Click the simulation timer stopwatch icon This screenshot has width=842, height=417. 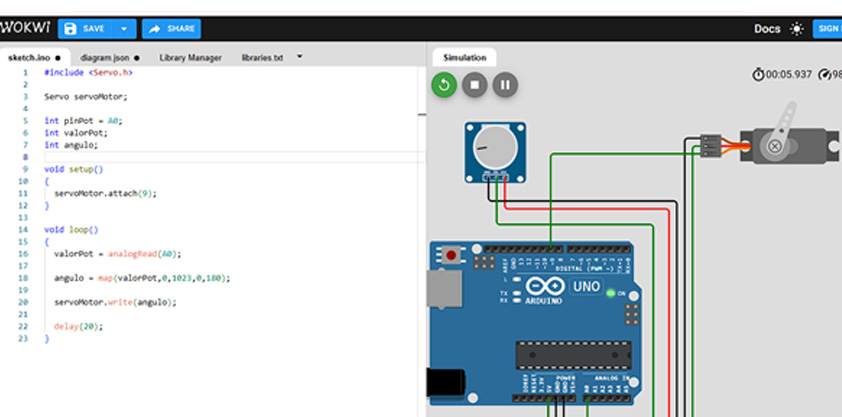coord(758,75)
